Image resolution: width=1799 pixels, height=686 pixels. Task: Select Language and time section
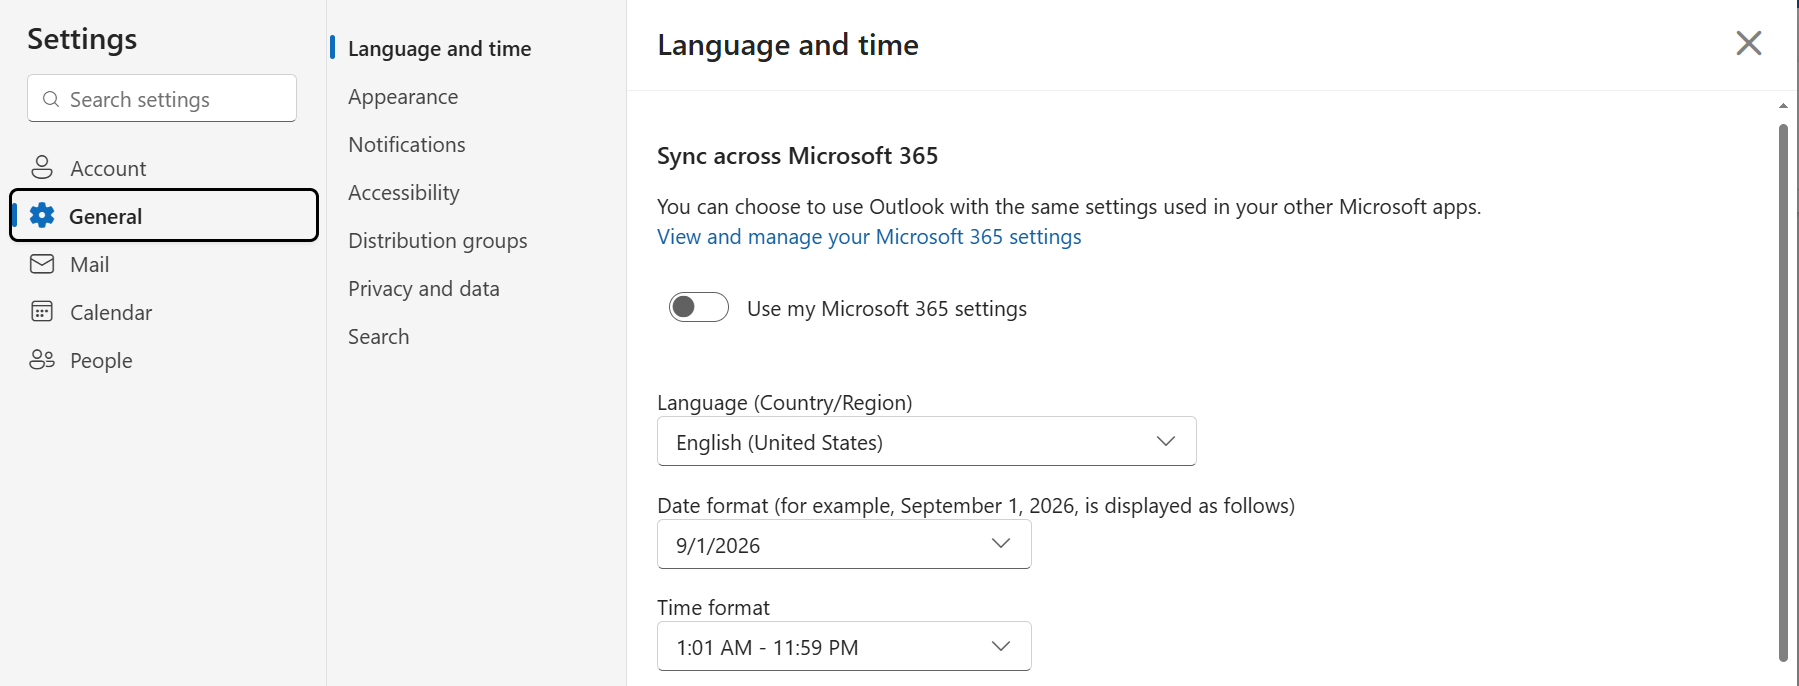(x=439, y=48)
